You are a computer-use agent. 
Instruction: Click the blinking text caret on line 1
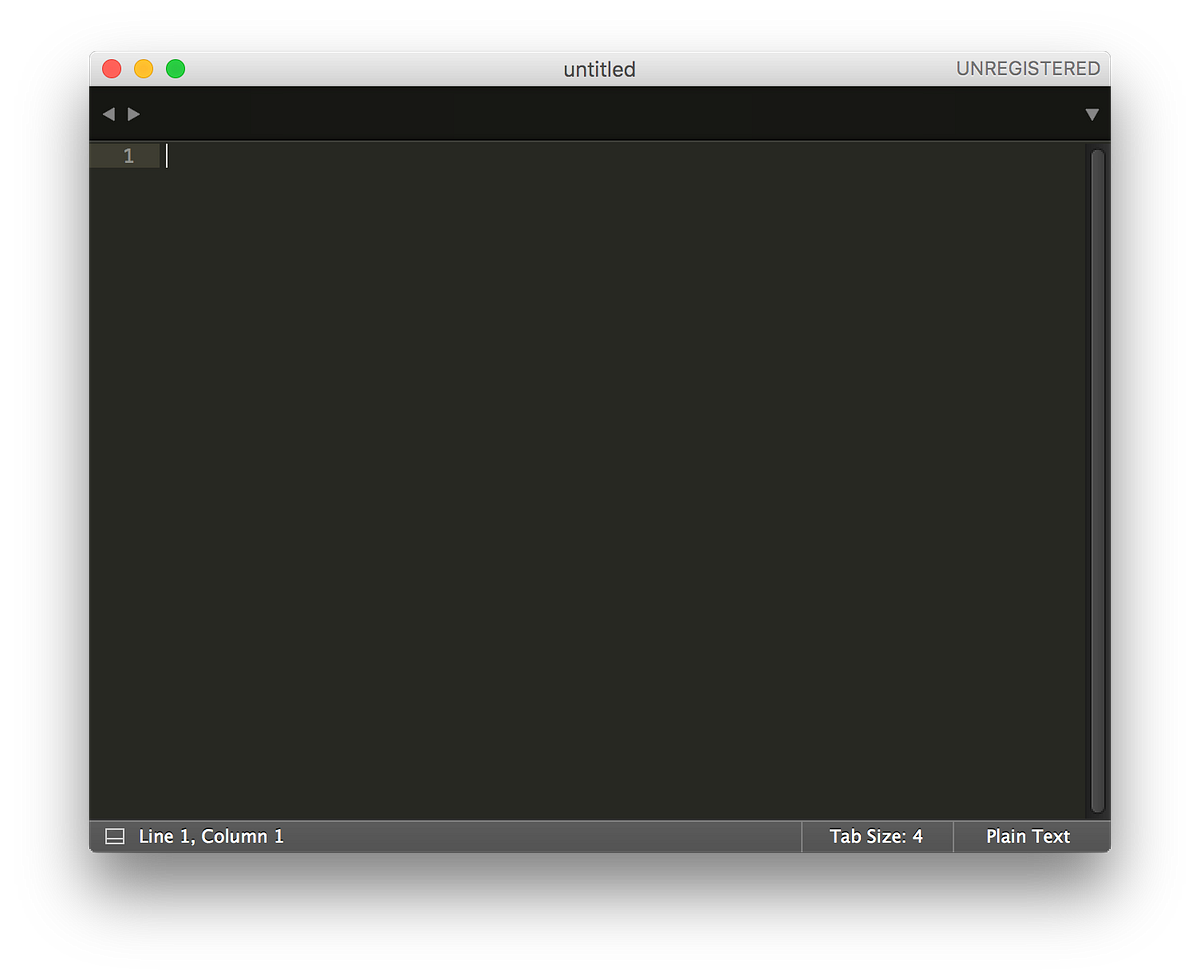tap(167, 156)
